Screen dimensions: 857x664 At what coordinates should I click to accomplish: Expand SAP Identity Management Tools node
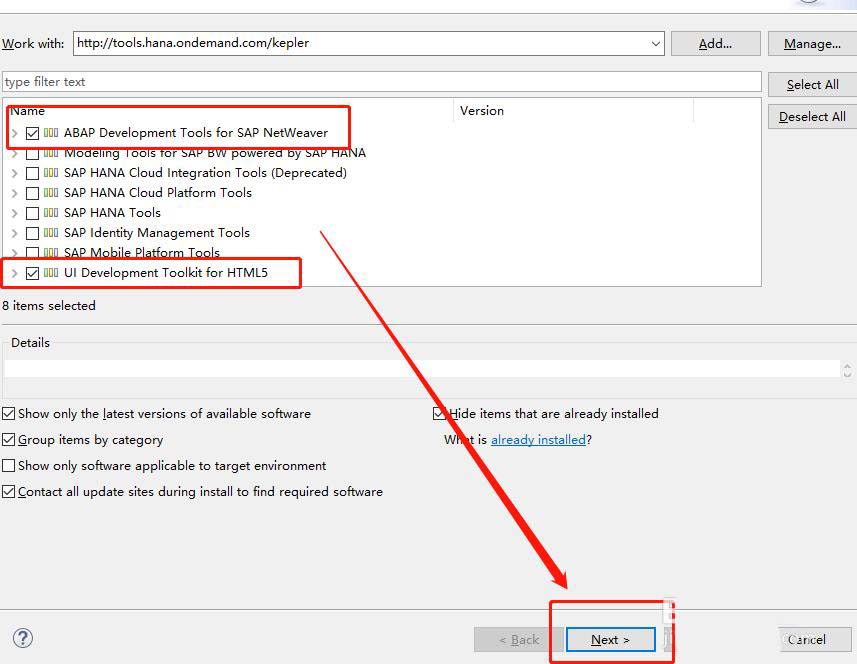point(15,233)
